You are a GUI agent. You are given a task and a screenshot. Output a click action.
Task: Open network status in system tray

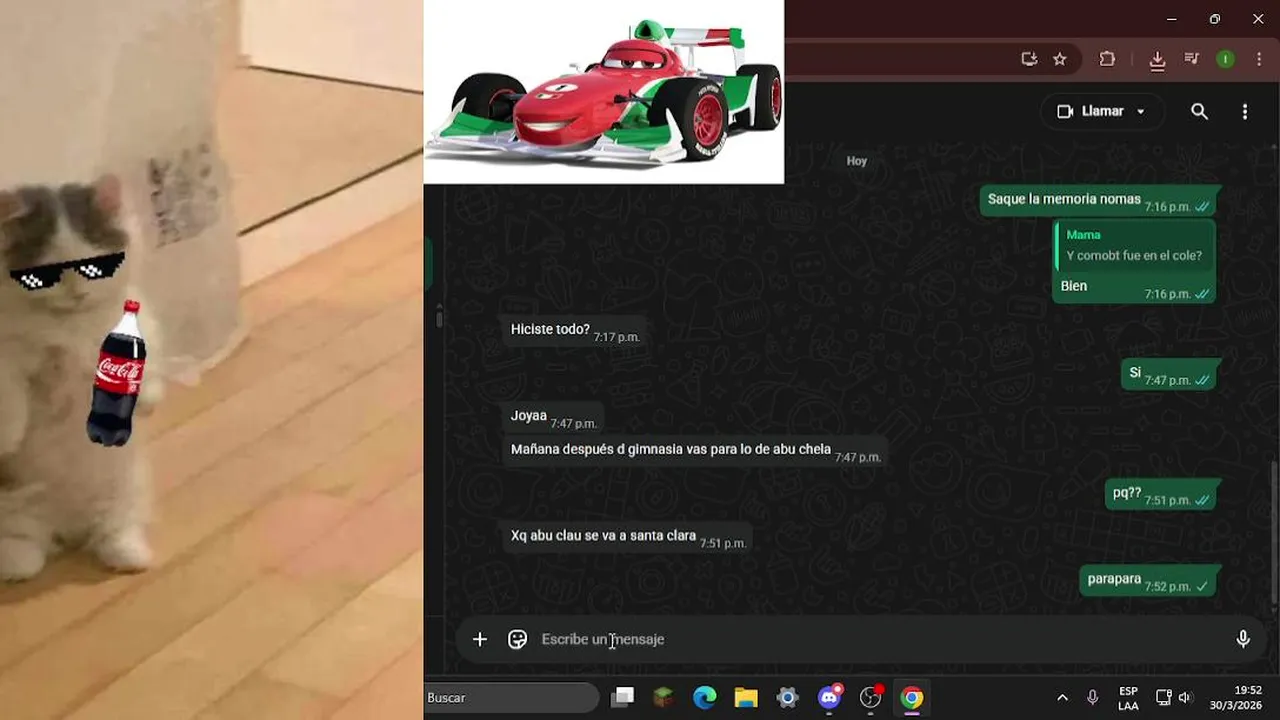click(x=1164, y=697)
